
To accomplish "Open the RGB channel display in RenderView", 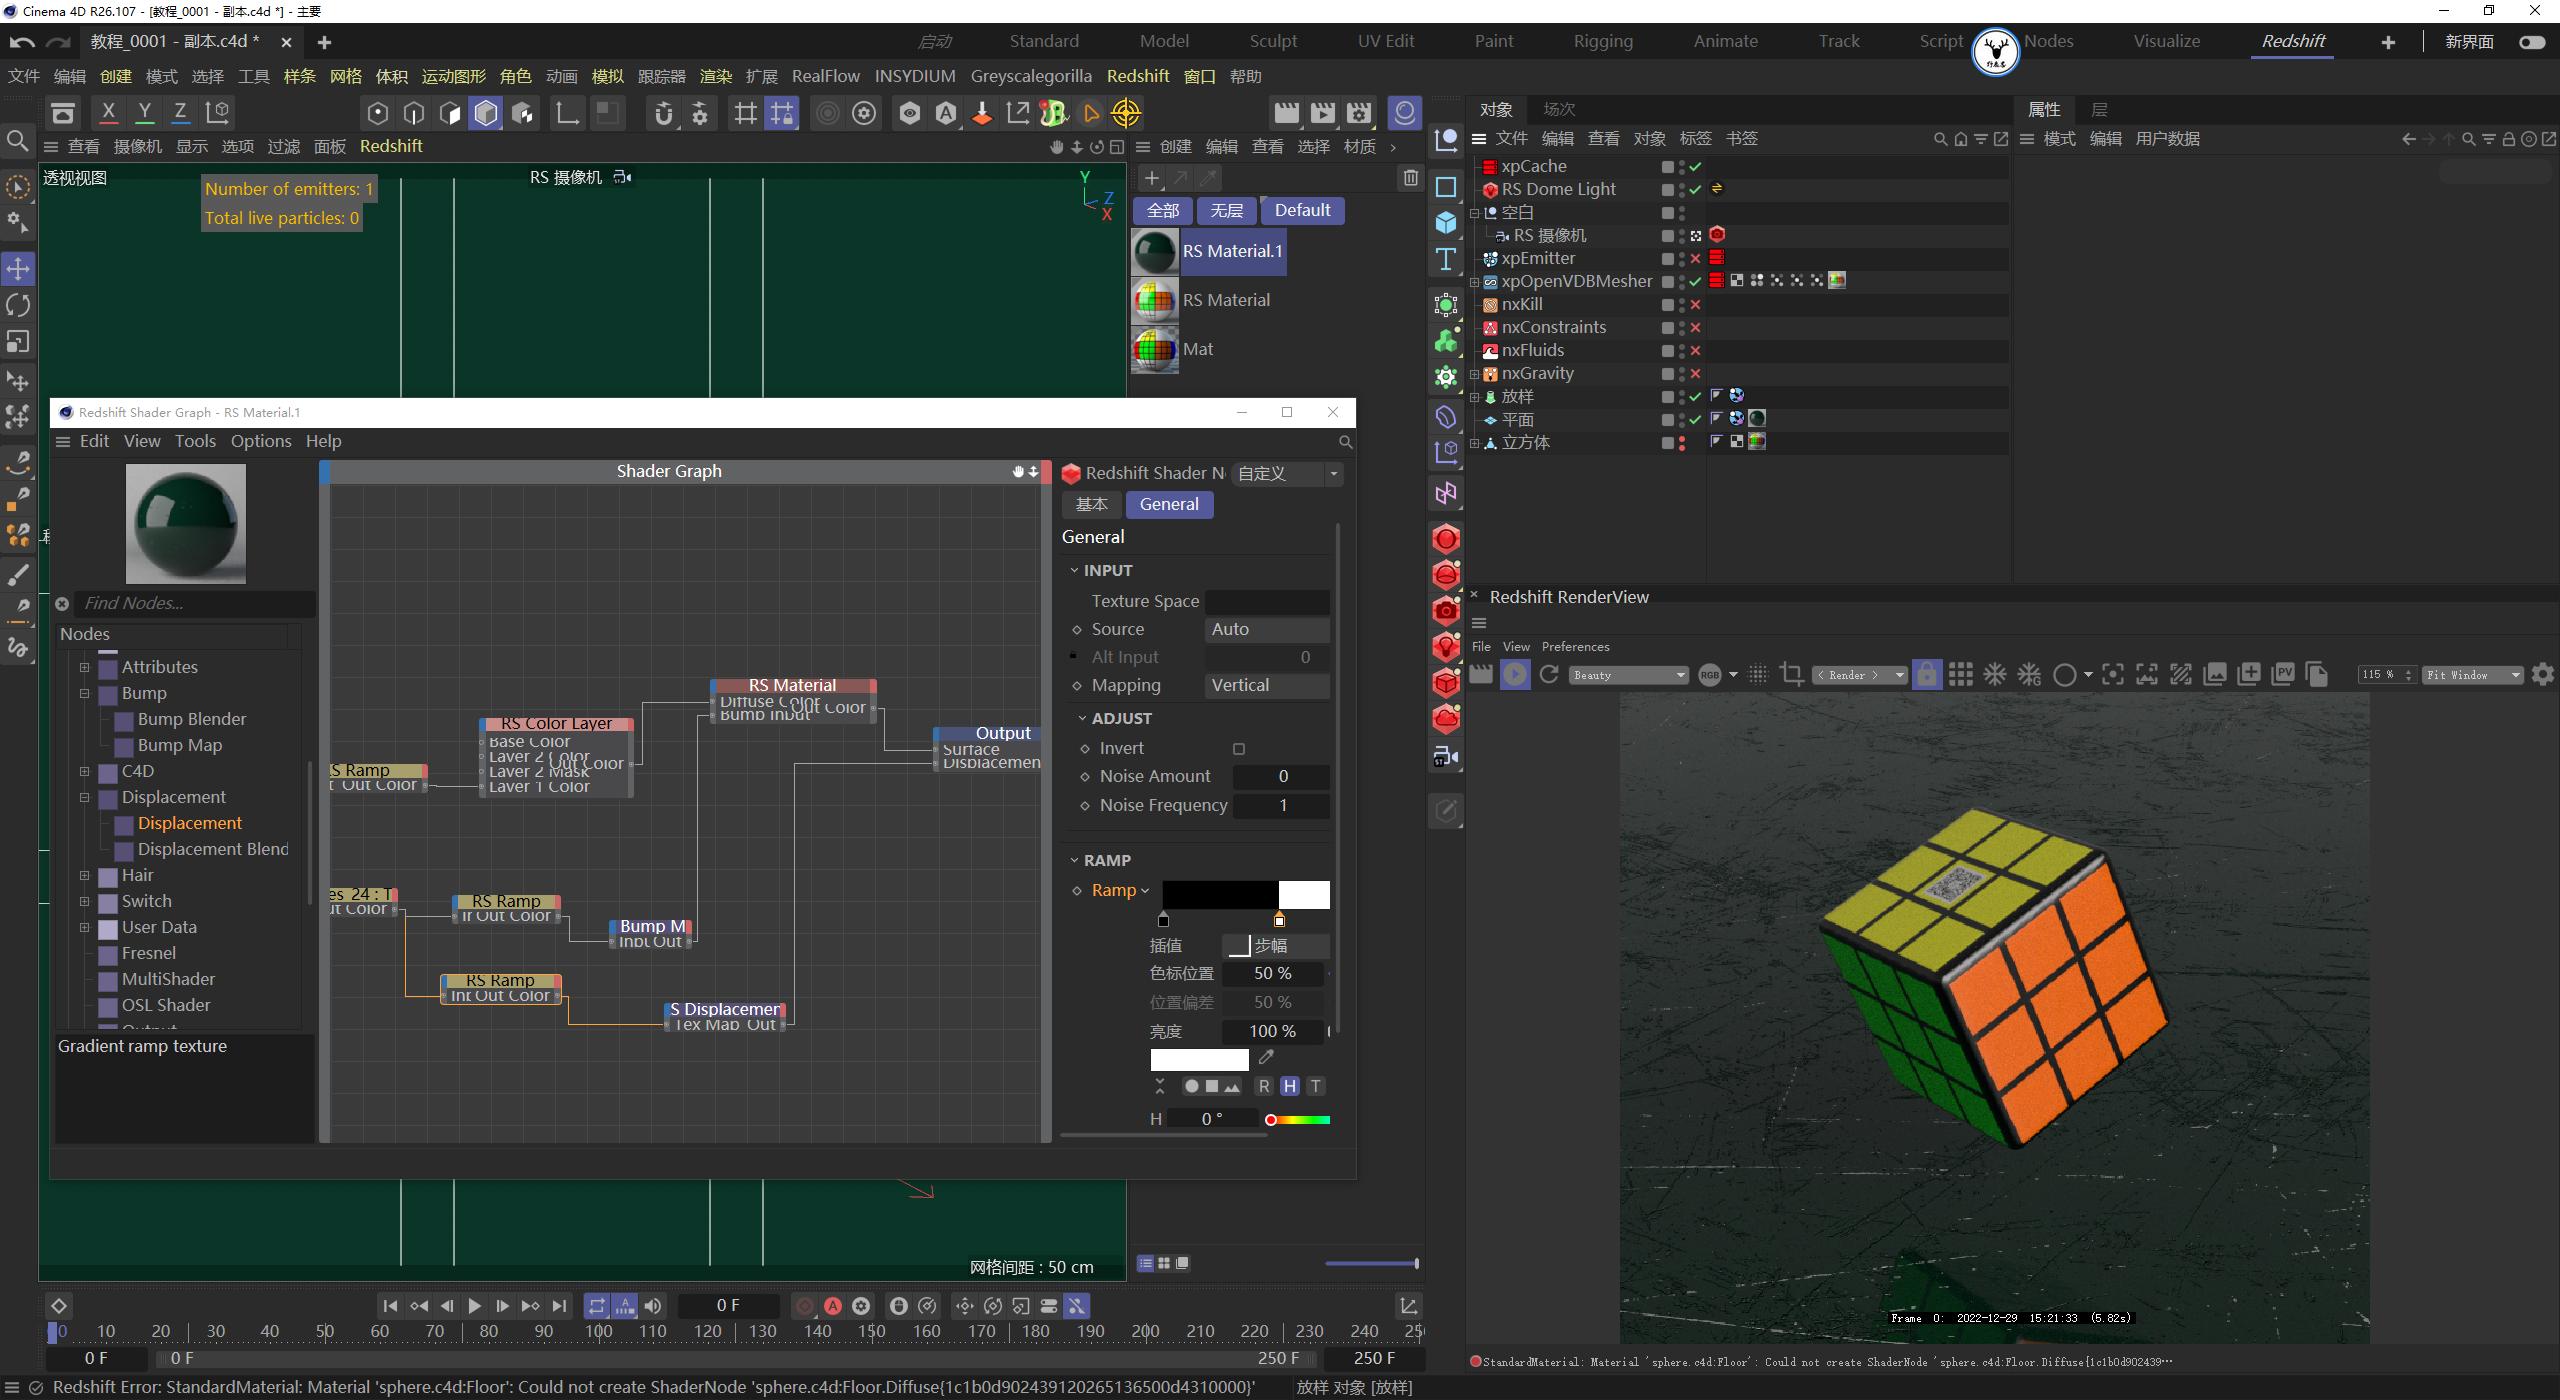I will (x=1712, y=674).
